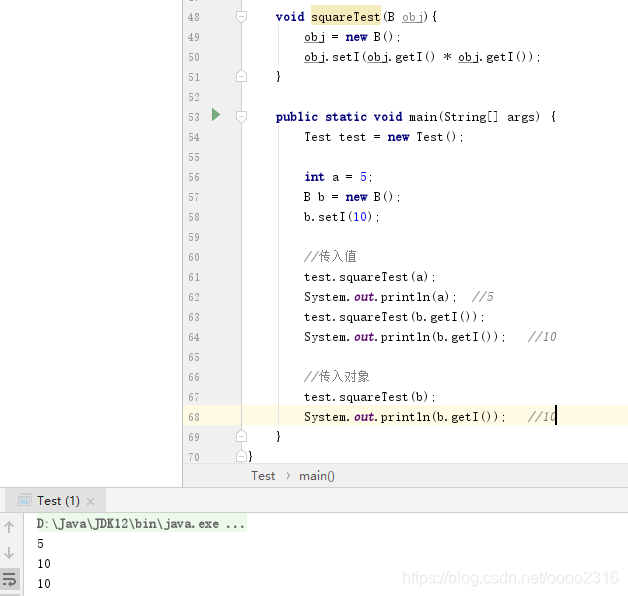Run main with the green gutter arrow

(216, 115)
